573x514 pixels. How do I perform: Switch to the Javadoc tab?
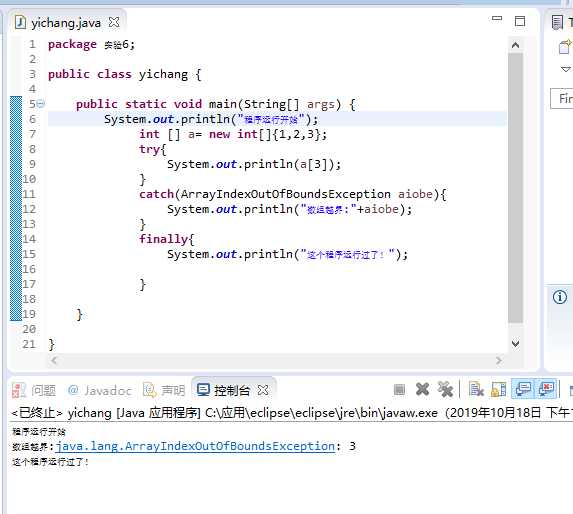click(x=99, y=390)
